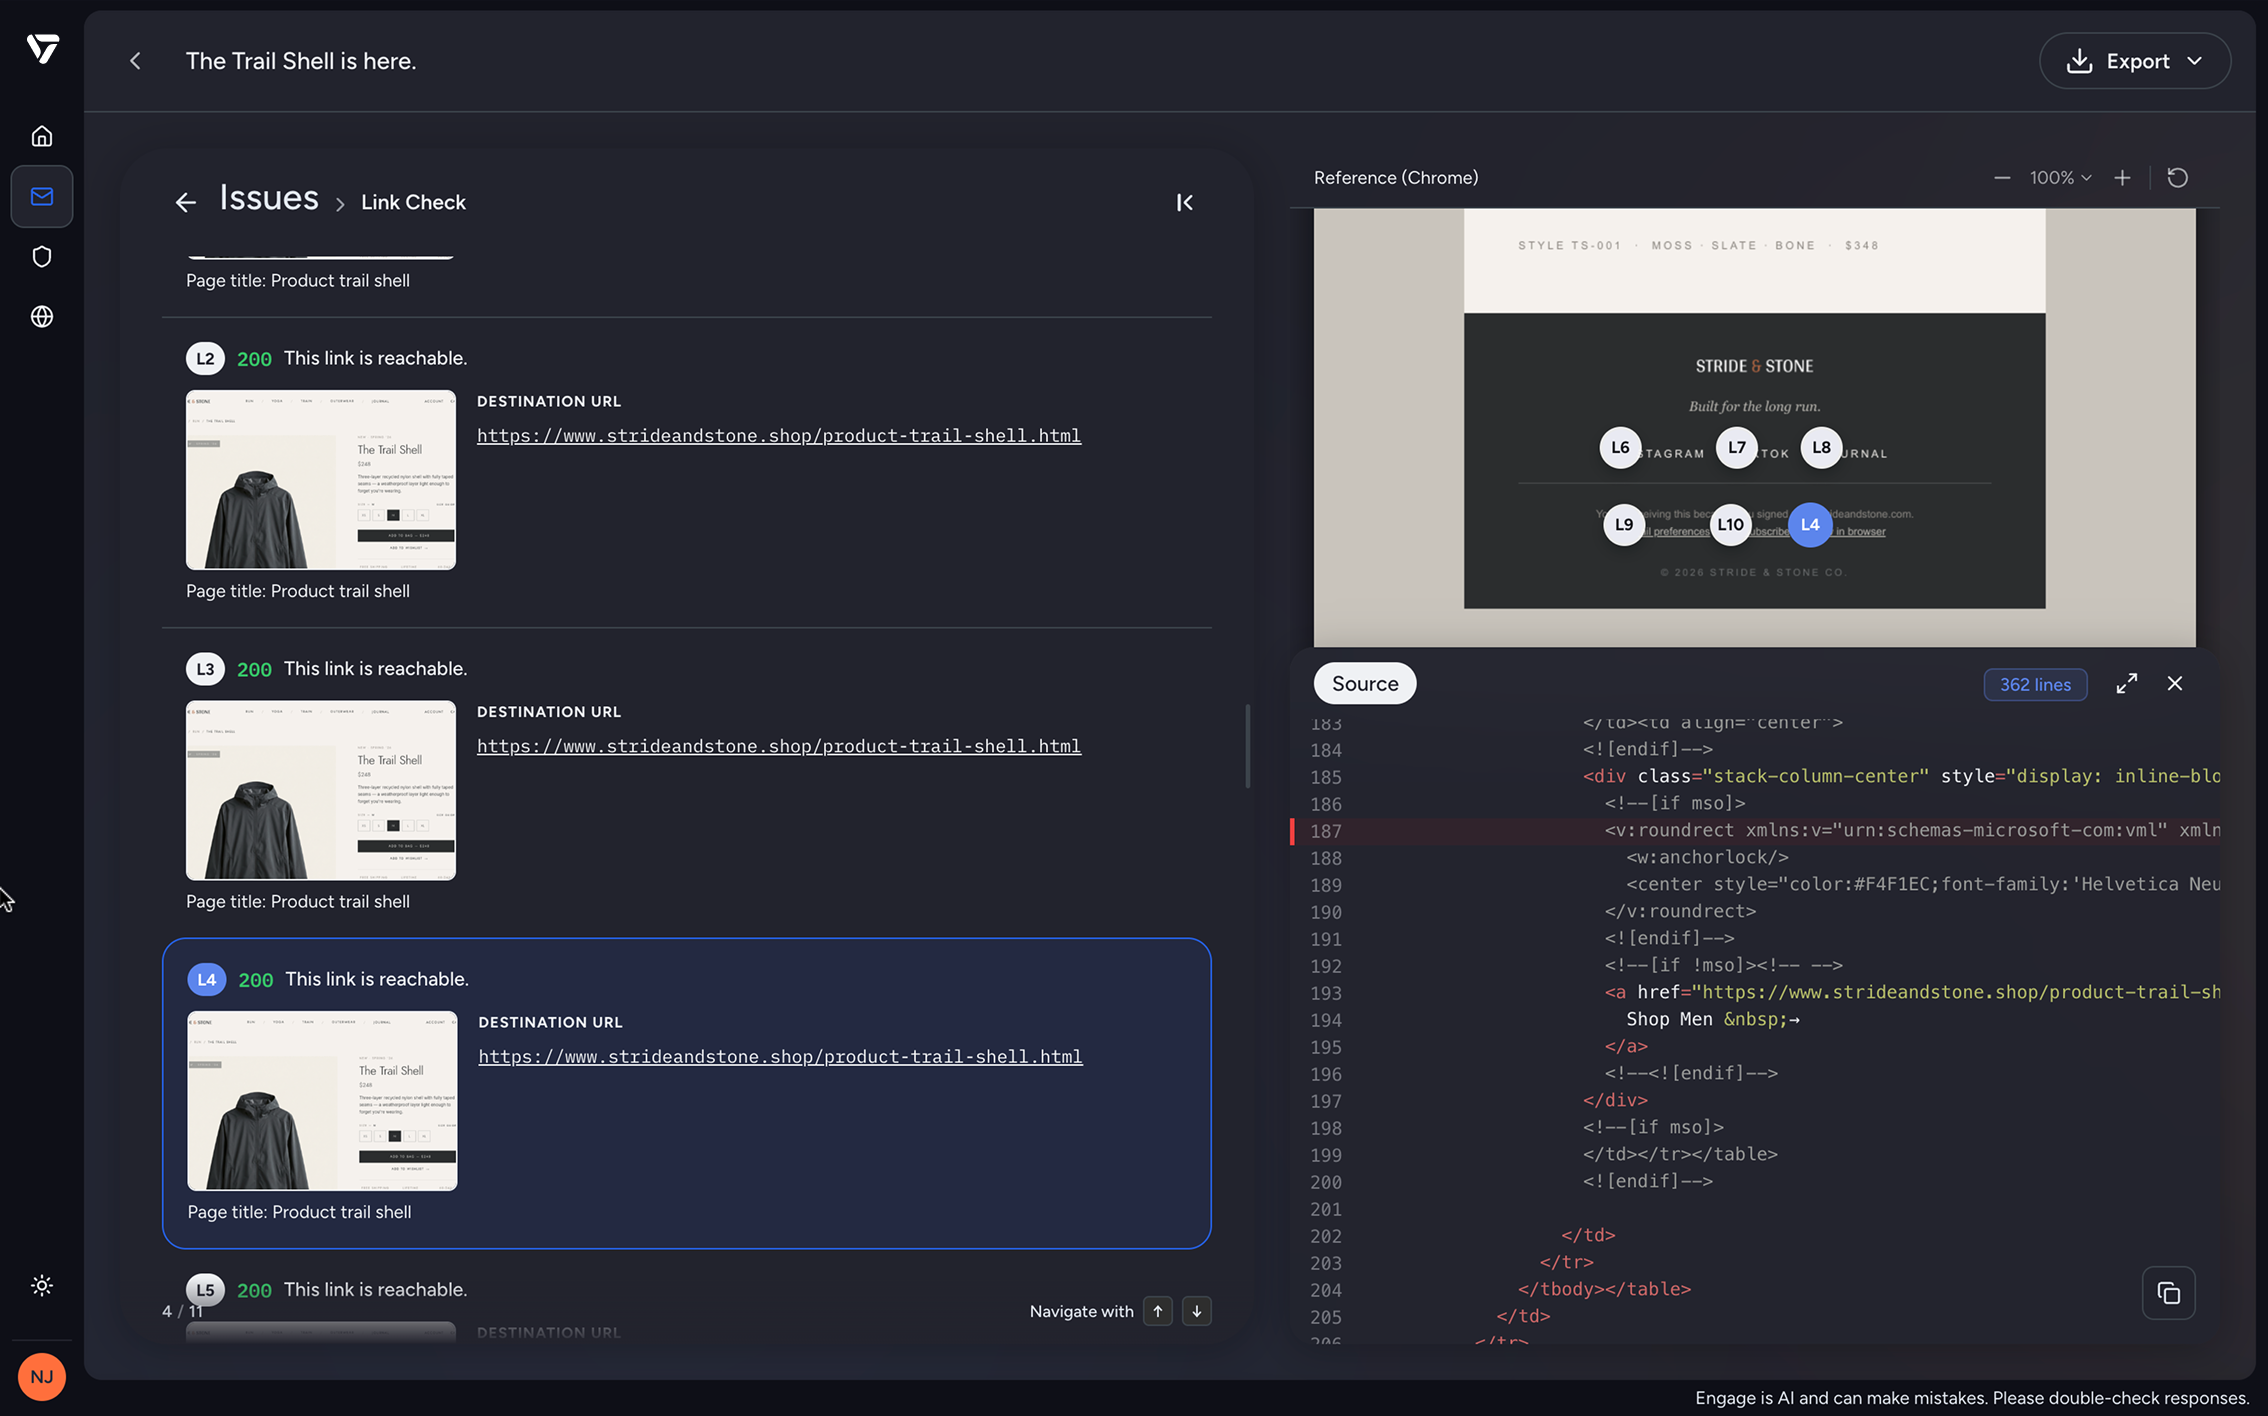The height and width of the screenshot is (1416, 2268).
Task: Expand the source panel to fullscreen
Action: (2127, 684)
